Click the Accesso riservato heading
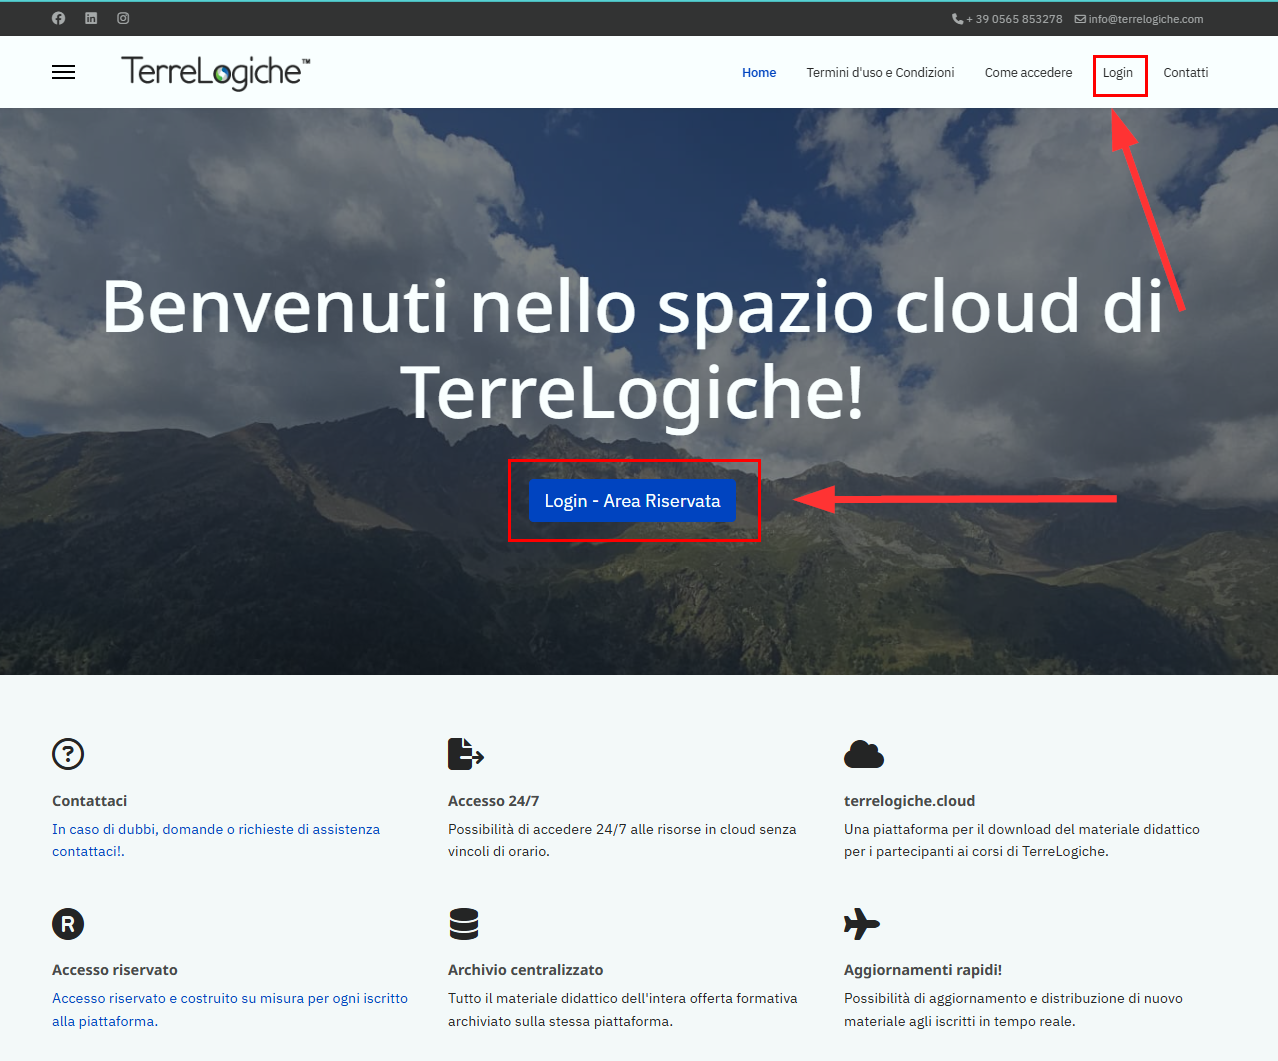 click(x=115, y=970)
